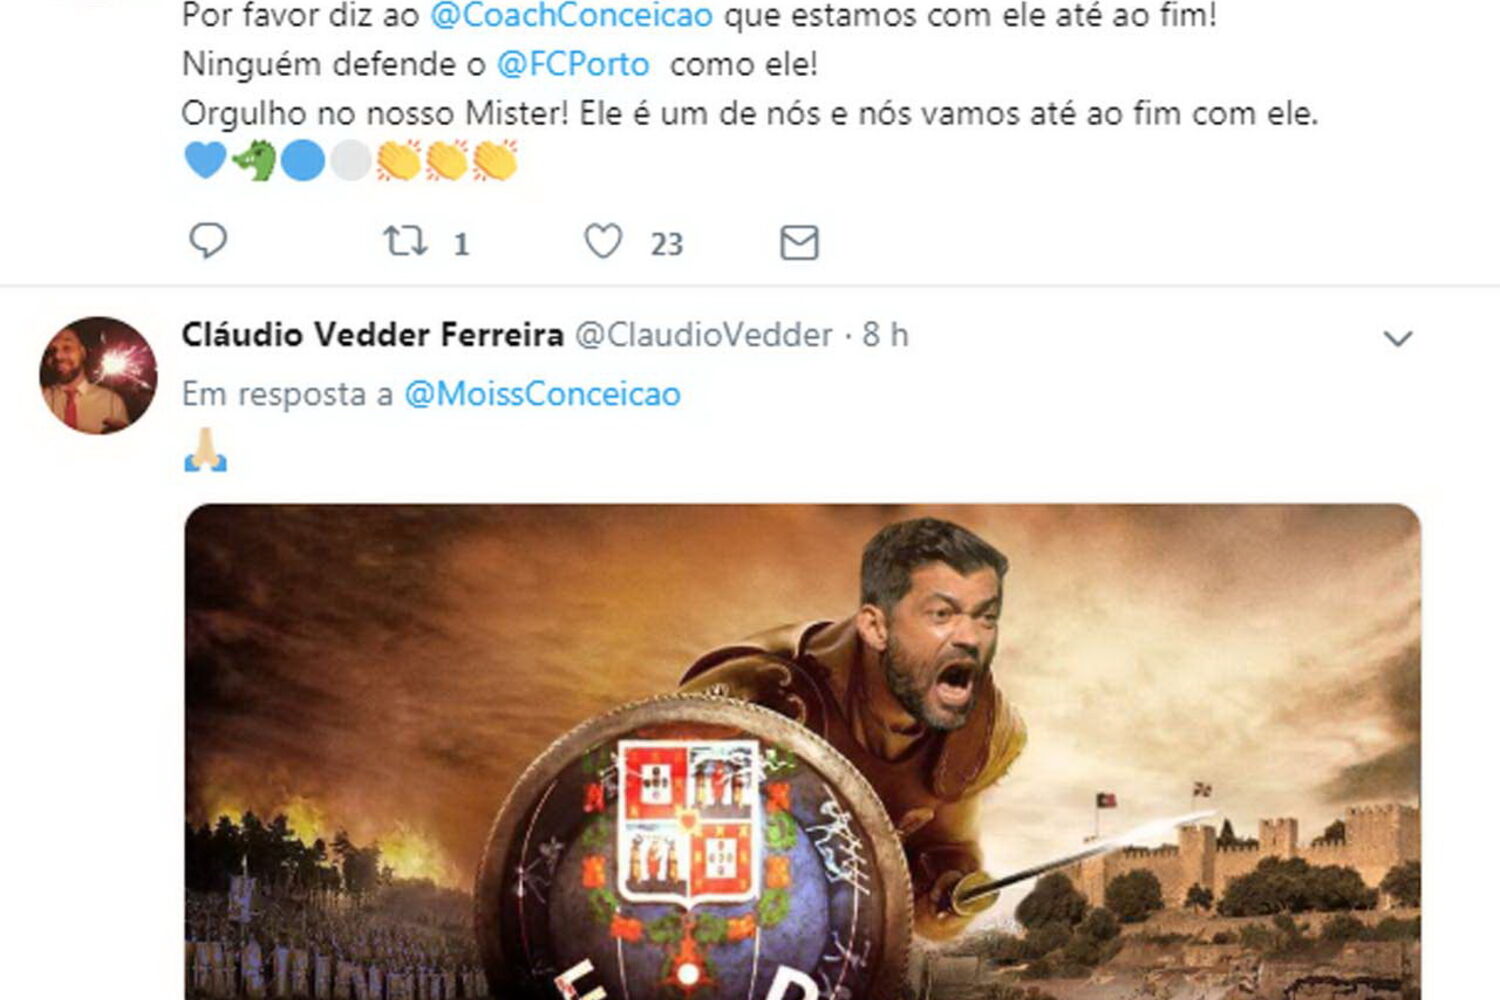Like the tweet with the heart icon

coord(603,241)
